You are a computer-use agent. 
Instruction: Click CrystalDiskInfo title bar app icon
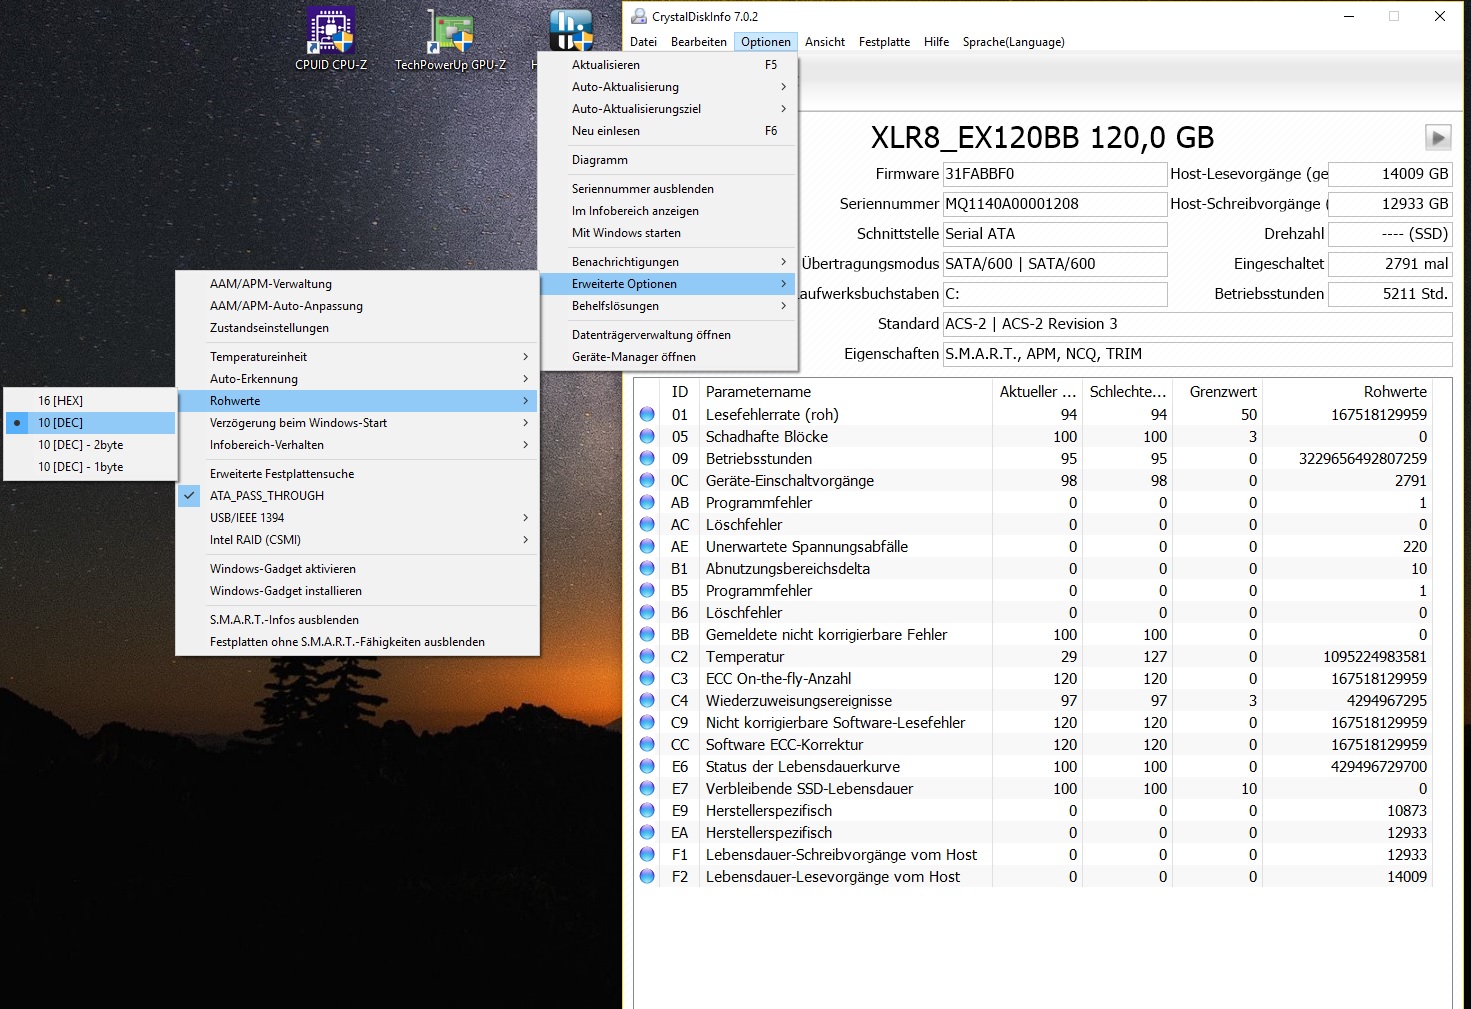[639, 16]
